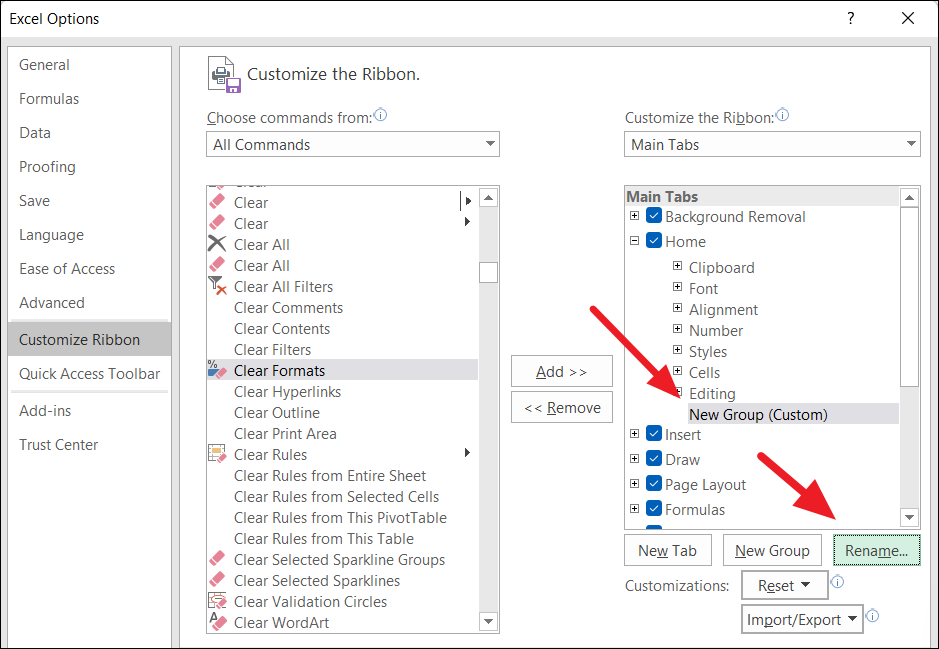Open the Choose commands from dropdown

point(353,144)
